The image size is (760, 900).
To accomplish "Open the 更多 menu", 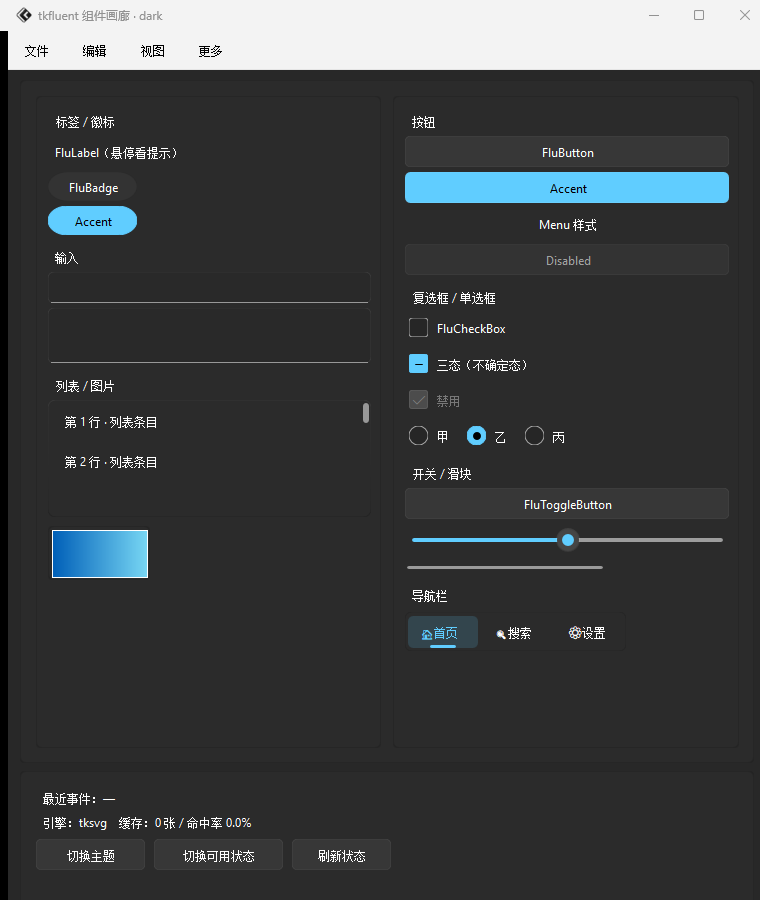I will pos(210,51).
